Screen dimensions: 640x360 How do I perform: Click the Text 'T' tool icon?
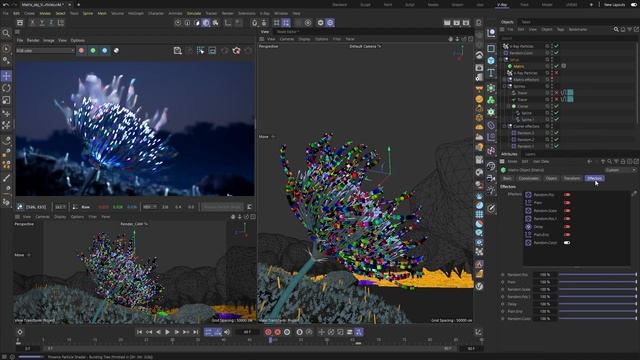coord(491,73)
